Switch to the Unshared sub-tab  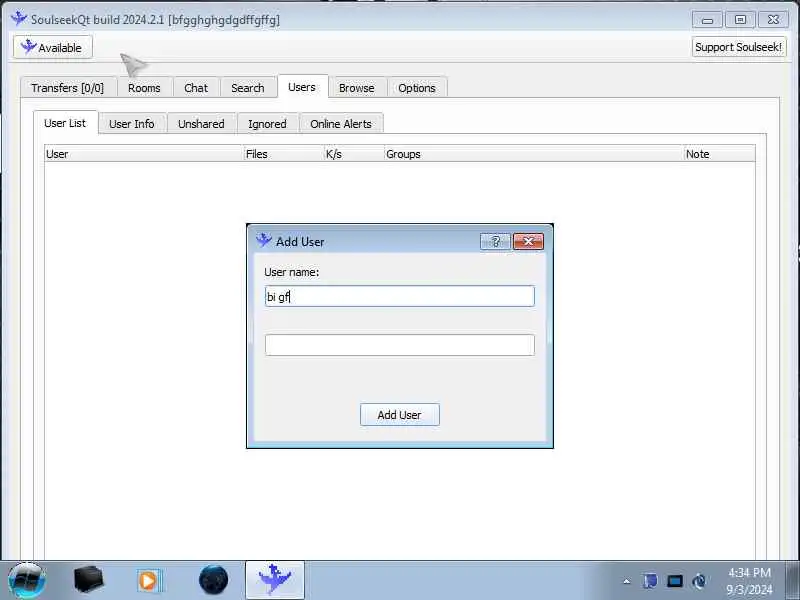pos(202,123)
